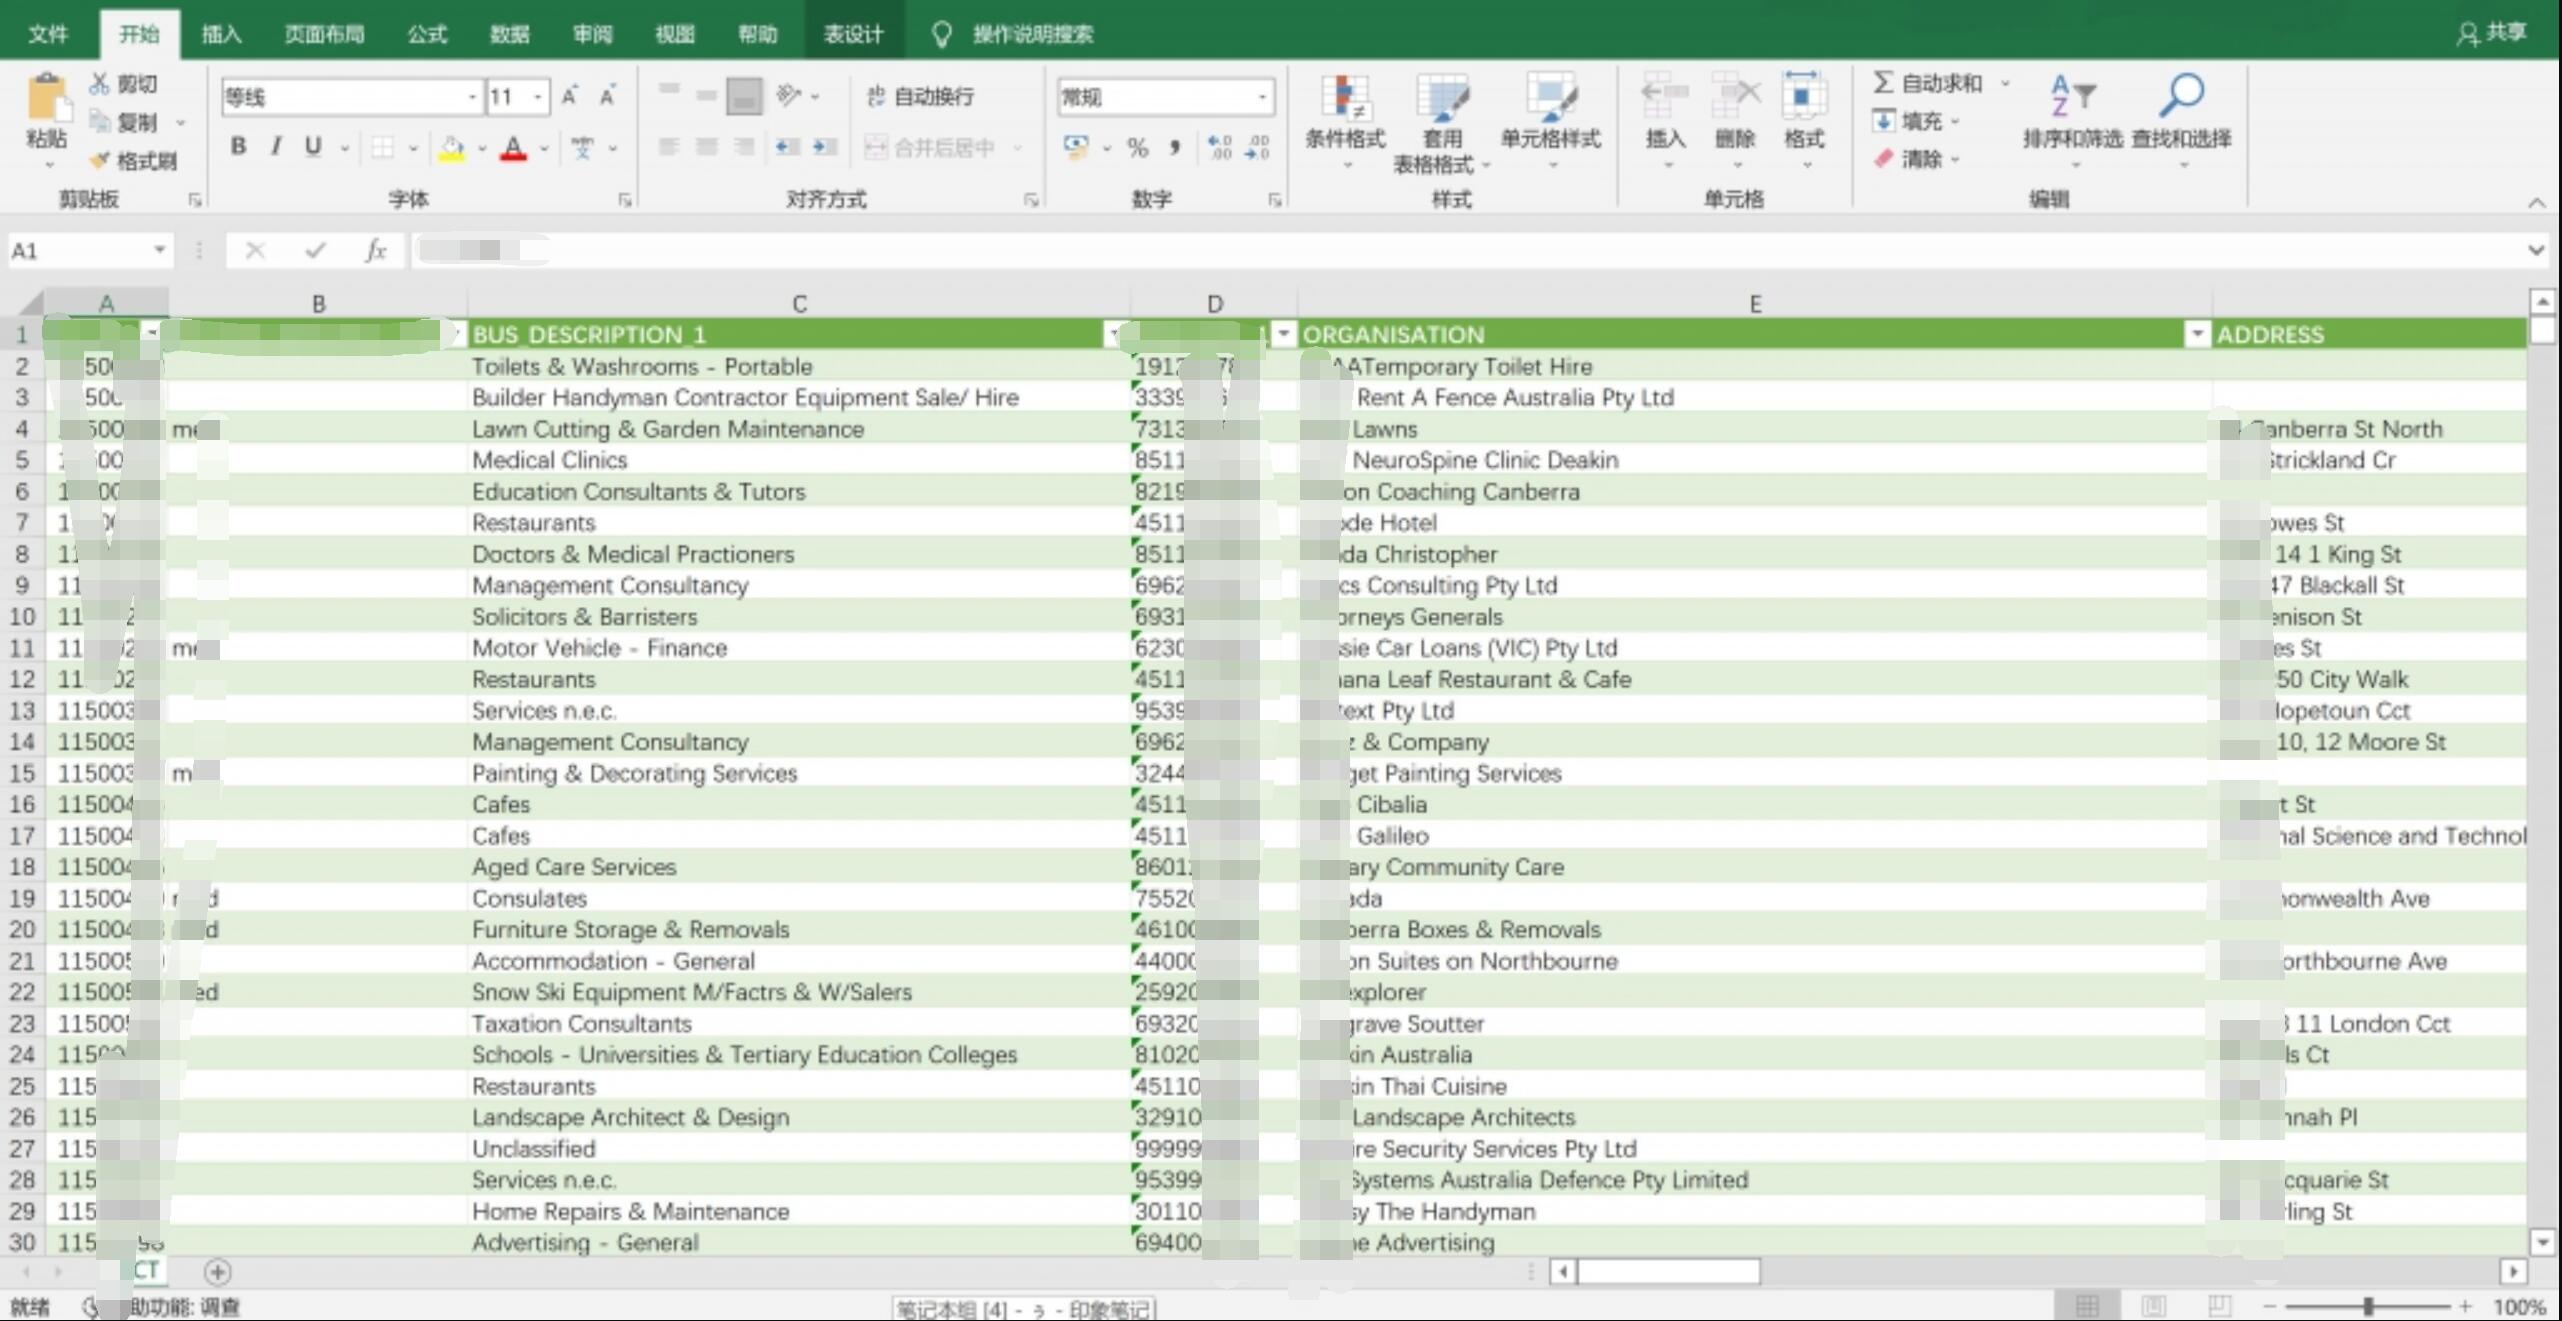Click the Paste clipboard icon
The width and height of the screenshot is (2562, 1321).
pos(46,99)
